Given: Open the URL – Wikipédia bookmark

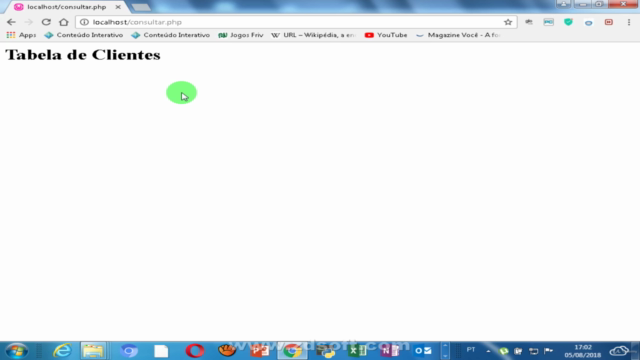Looking at the screenshot, I should pos(313,35).
